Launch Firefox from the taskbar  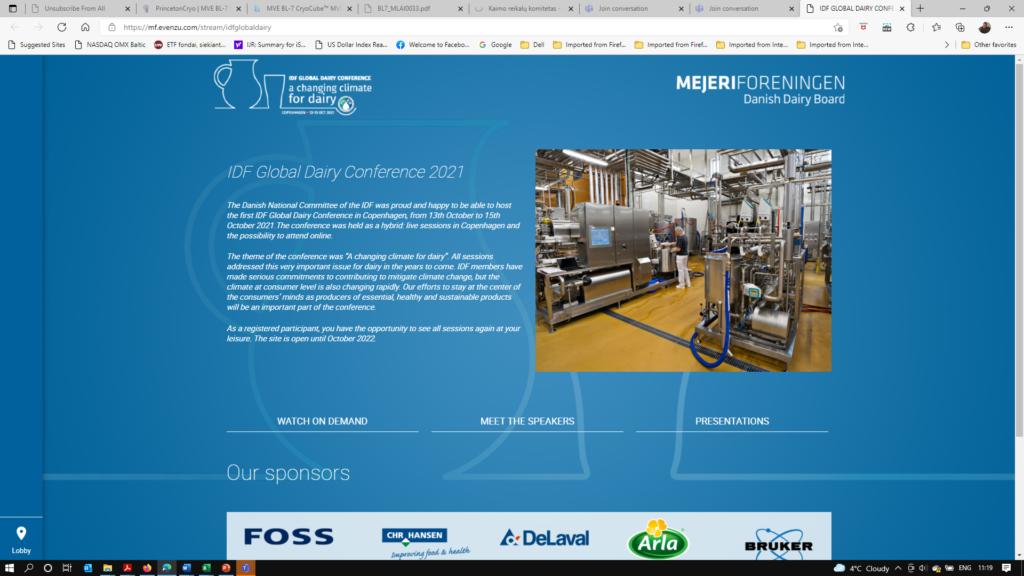(147, 568)
